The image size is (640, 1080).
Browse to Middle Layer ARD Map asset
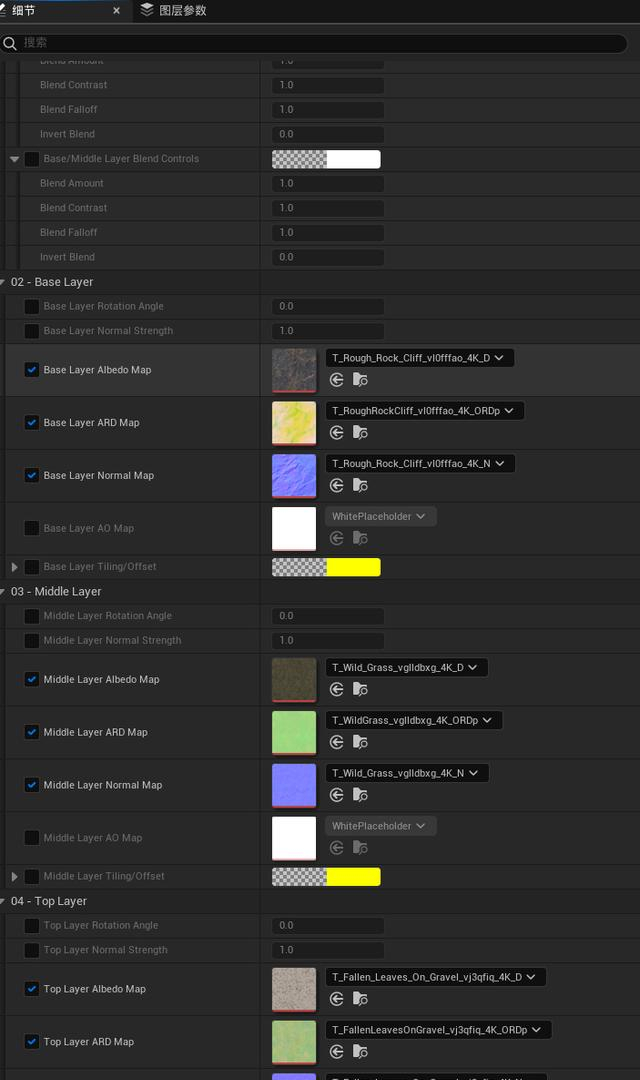360,742
